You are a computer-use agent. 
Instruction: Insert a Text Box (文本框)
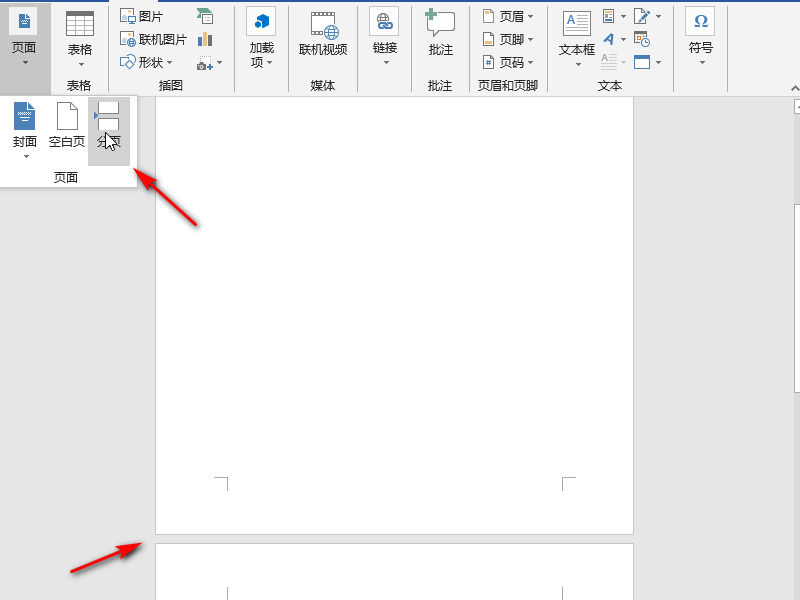(577, 39)
